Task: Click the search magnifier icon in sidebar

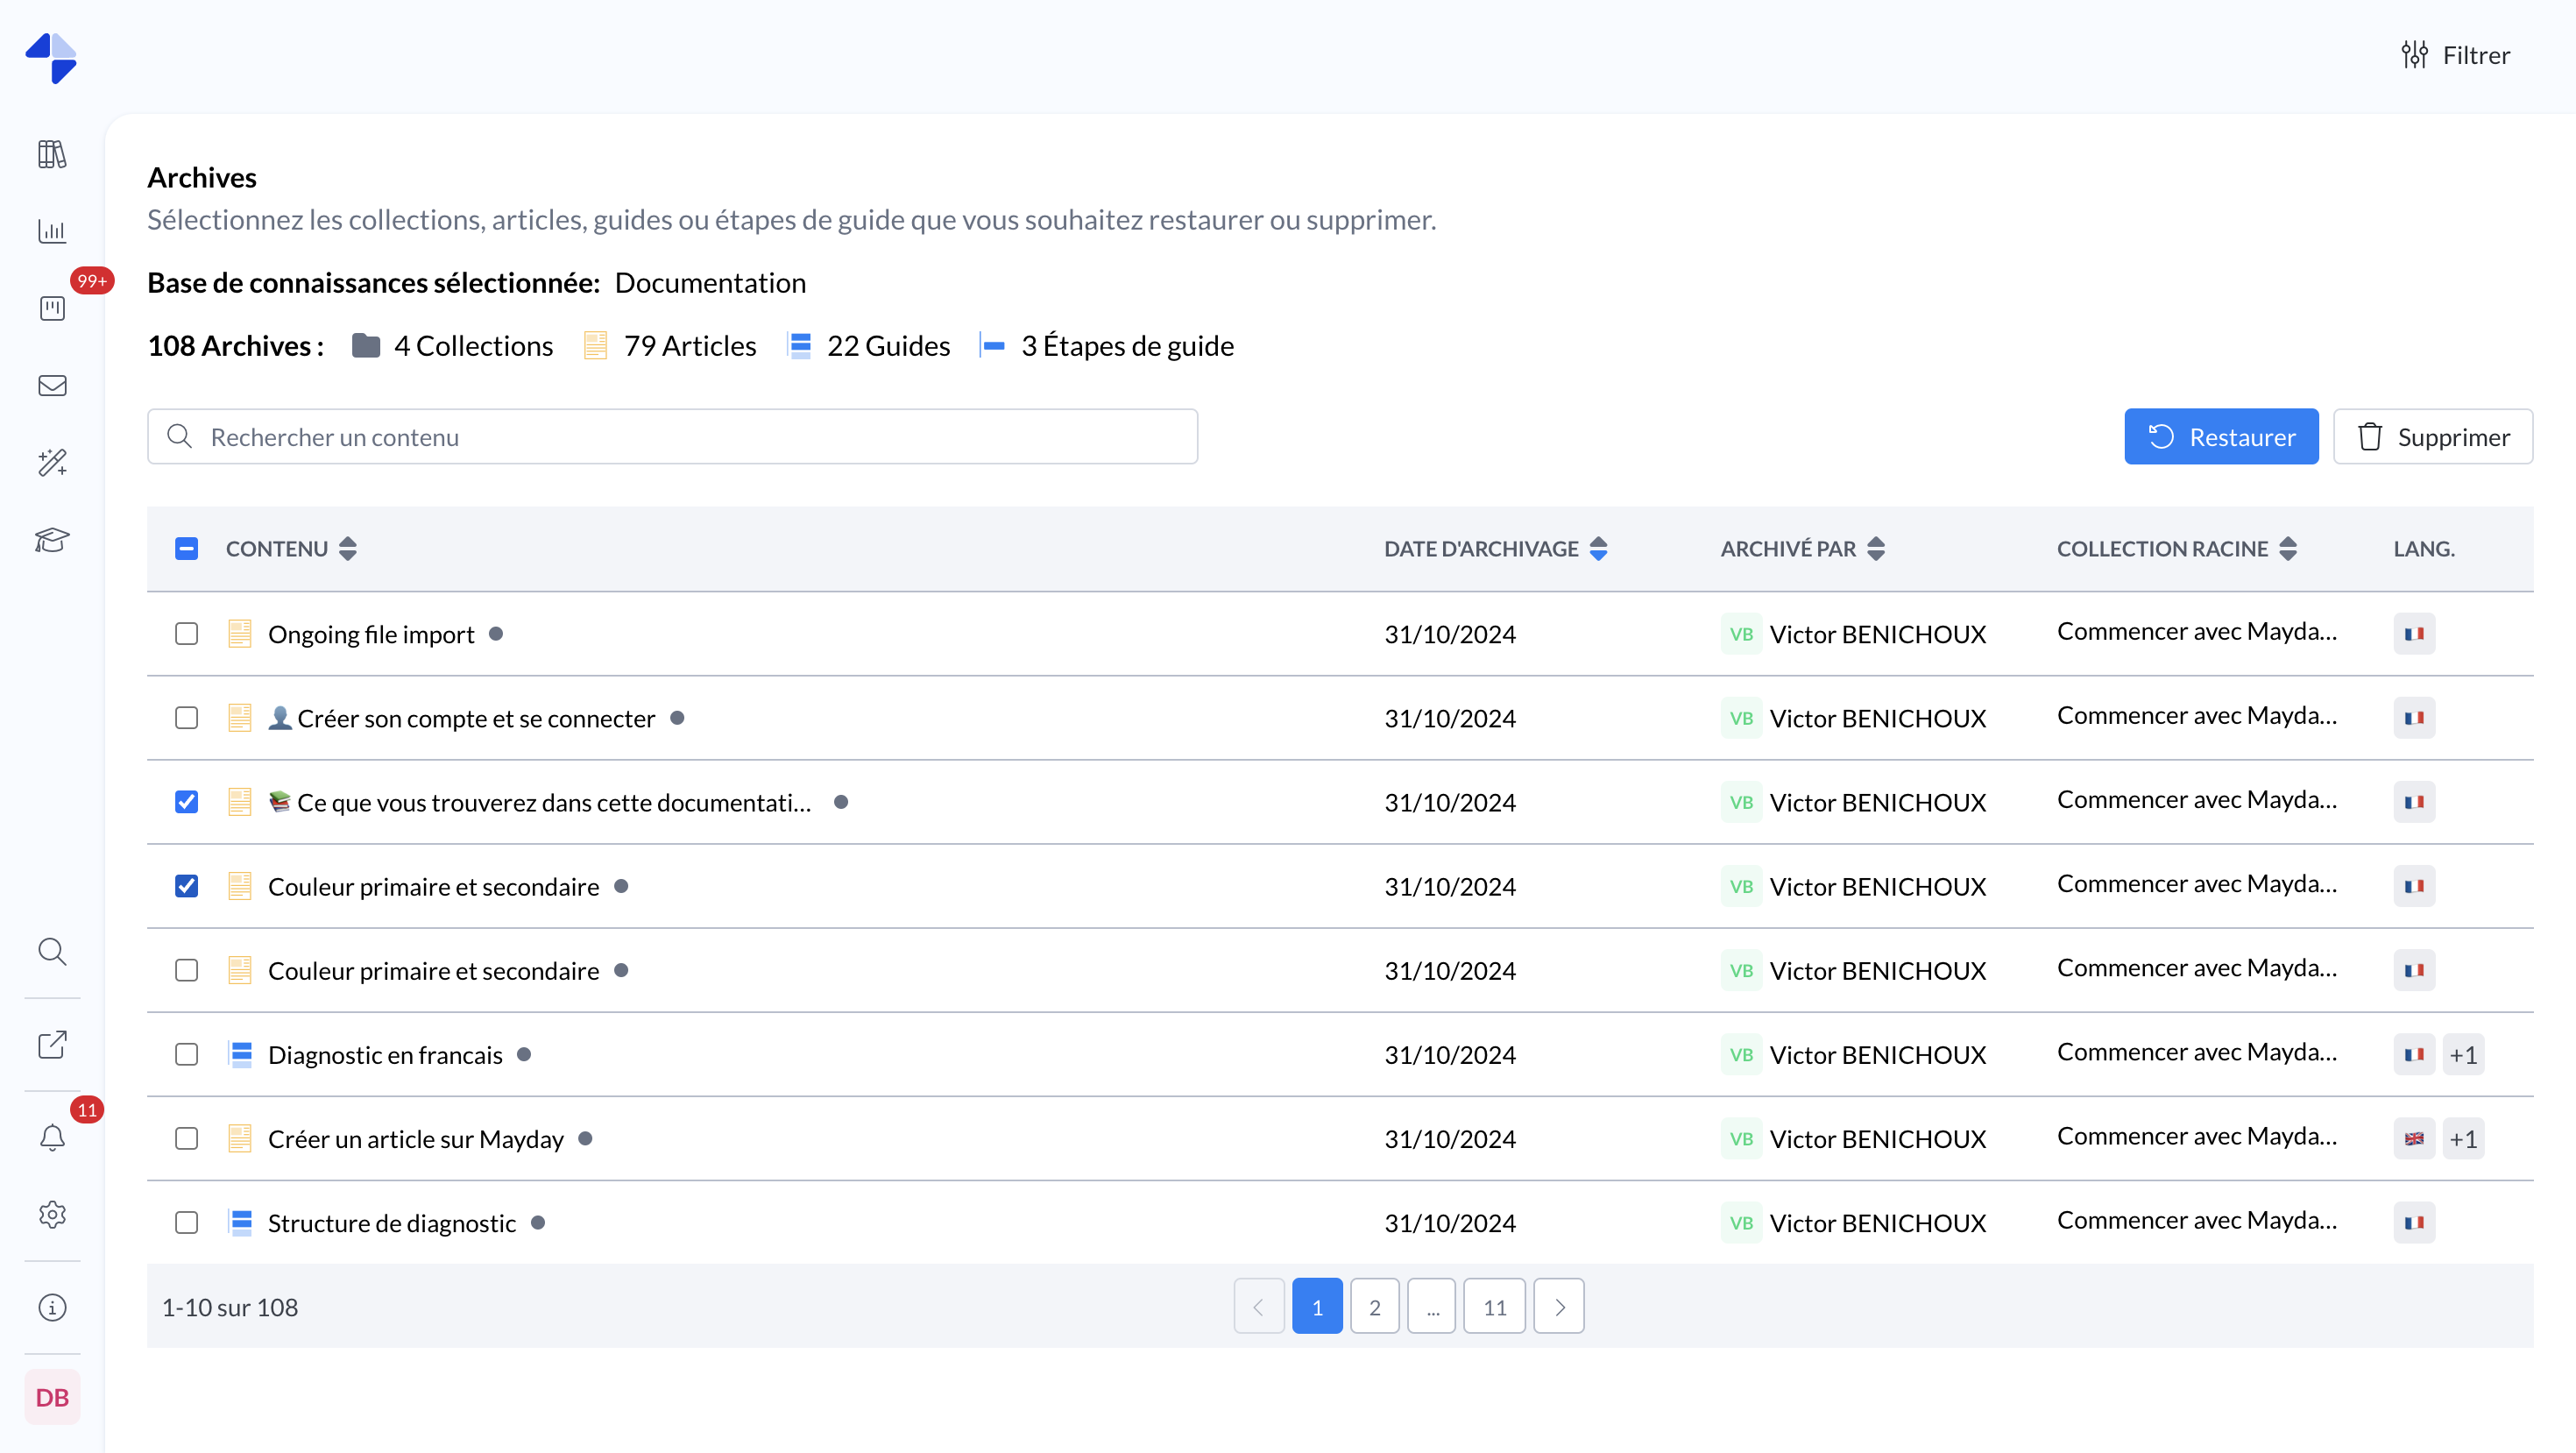Action: (51, 951)
